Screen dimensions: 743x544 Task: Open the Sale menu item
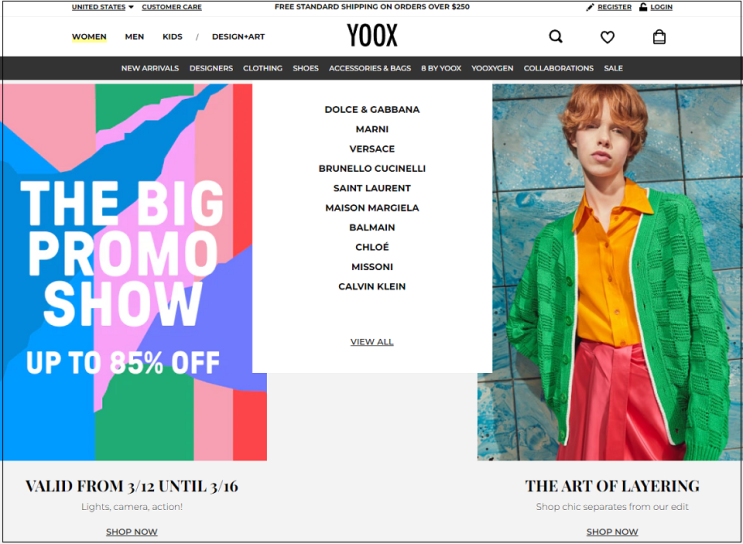[x=613, y=68]
